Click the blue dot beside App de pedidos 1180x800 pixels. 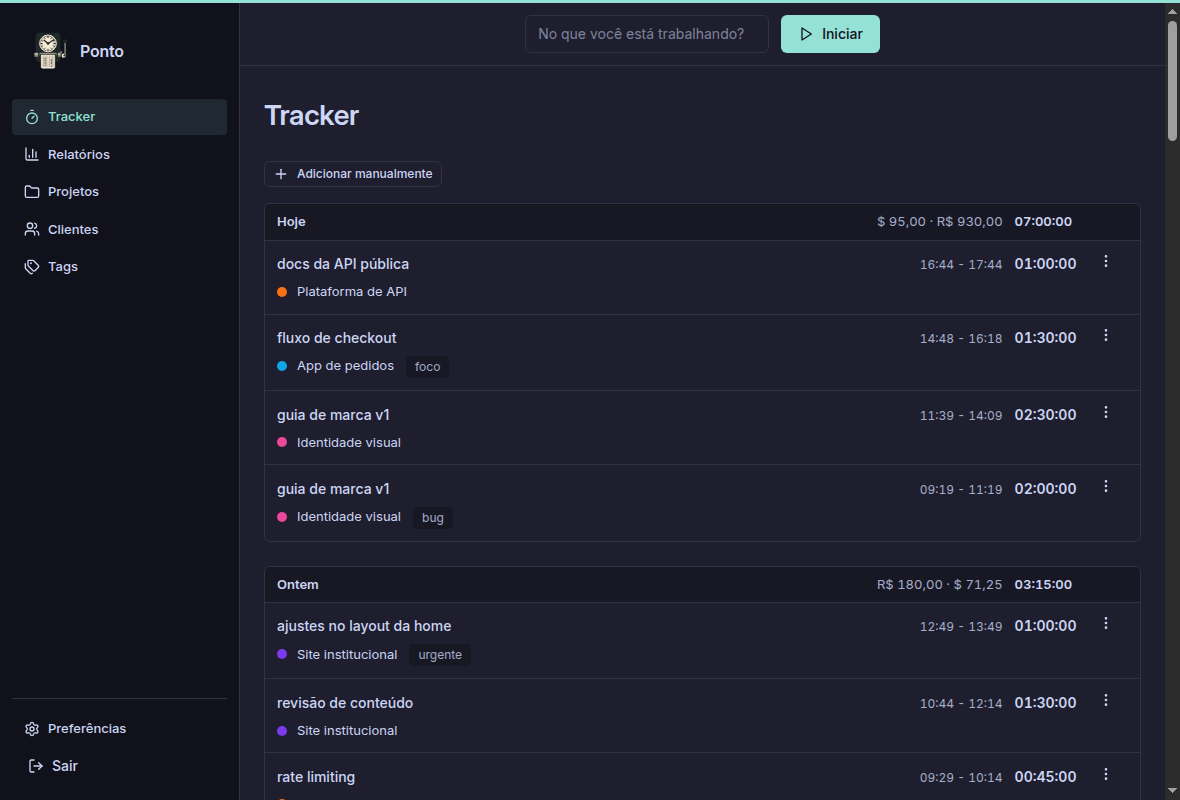(x=282, y=367)
